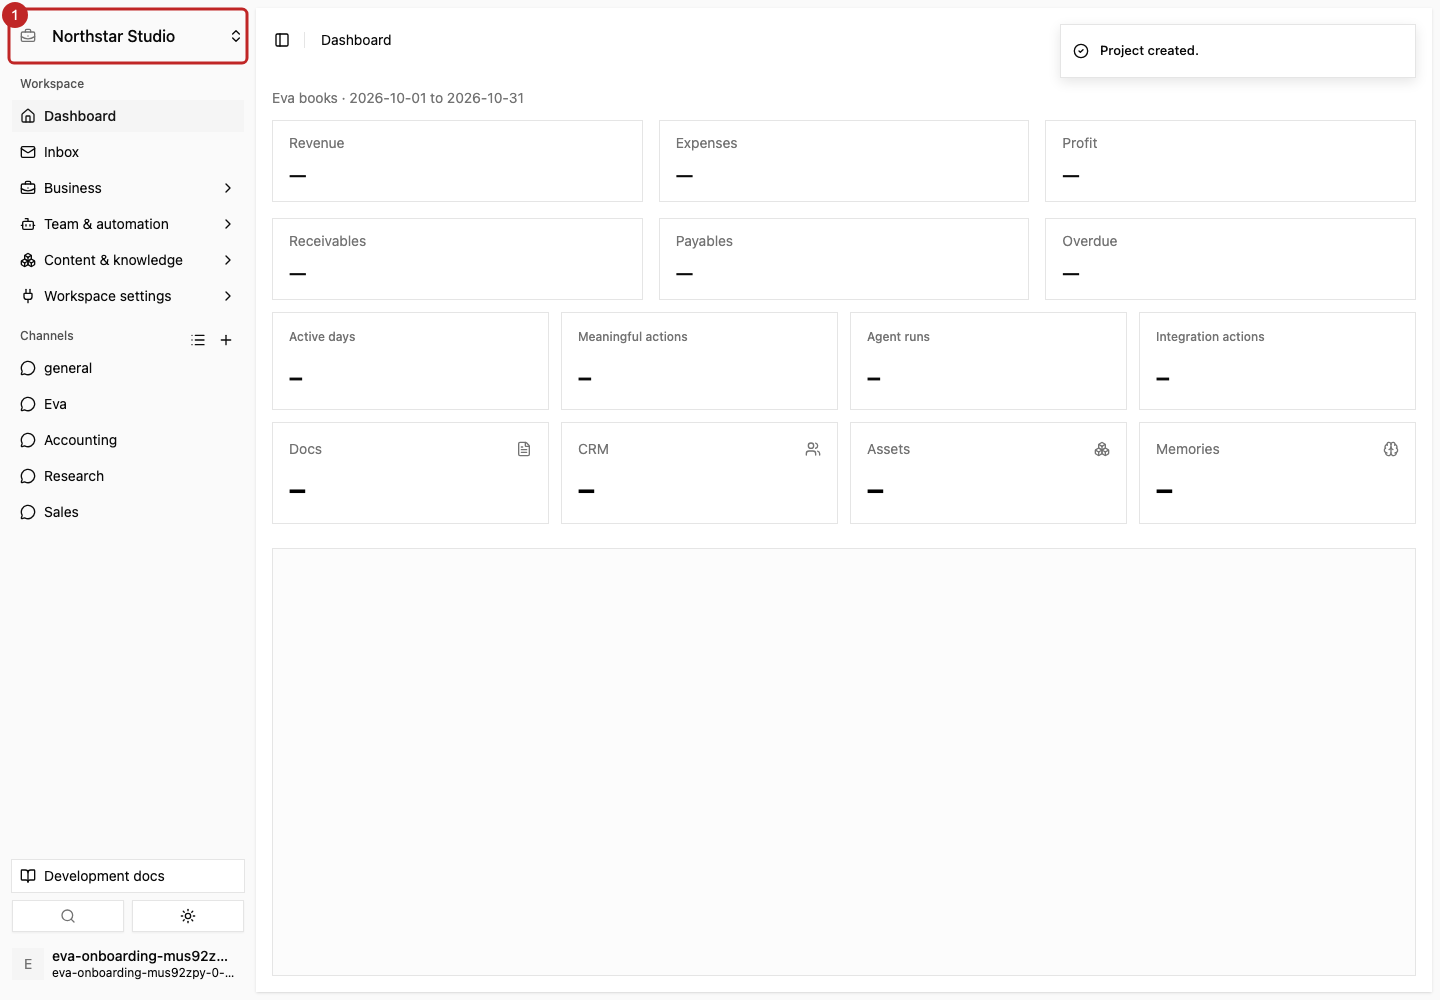Open search with the magnifier button
Image resolution: width=1440 pixels, height=1000 pixels.
pos(68,916)
